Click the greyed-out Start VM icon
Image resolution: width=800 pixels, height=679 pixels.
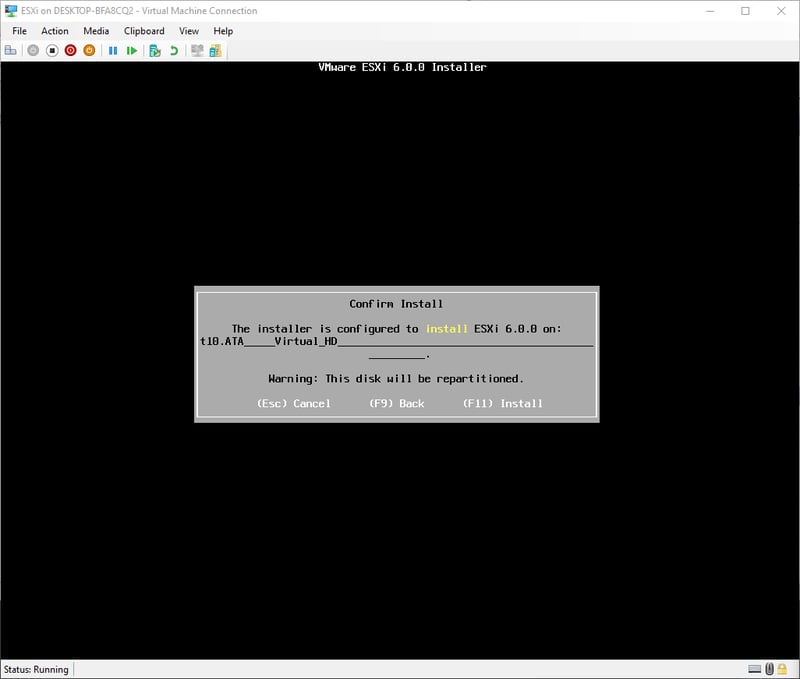coord(33,50)
